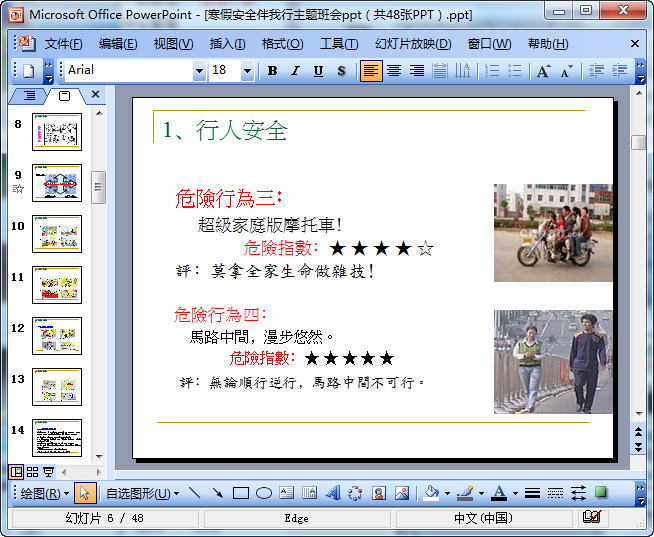Insert a horizontal Text Box

tap(287, 493)
